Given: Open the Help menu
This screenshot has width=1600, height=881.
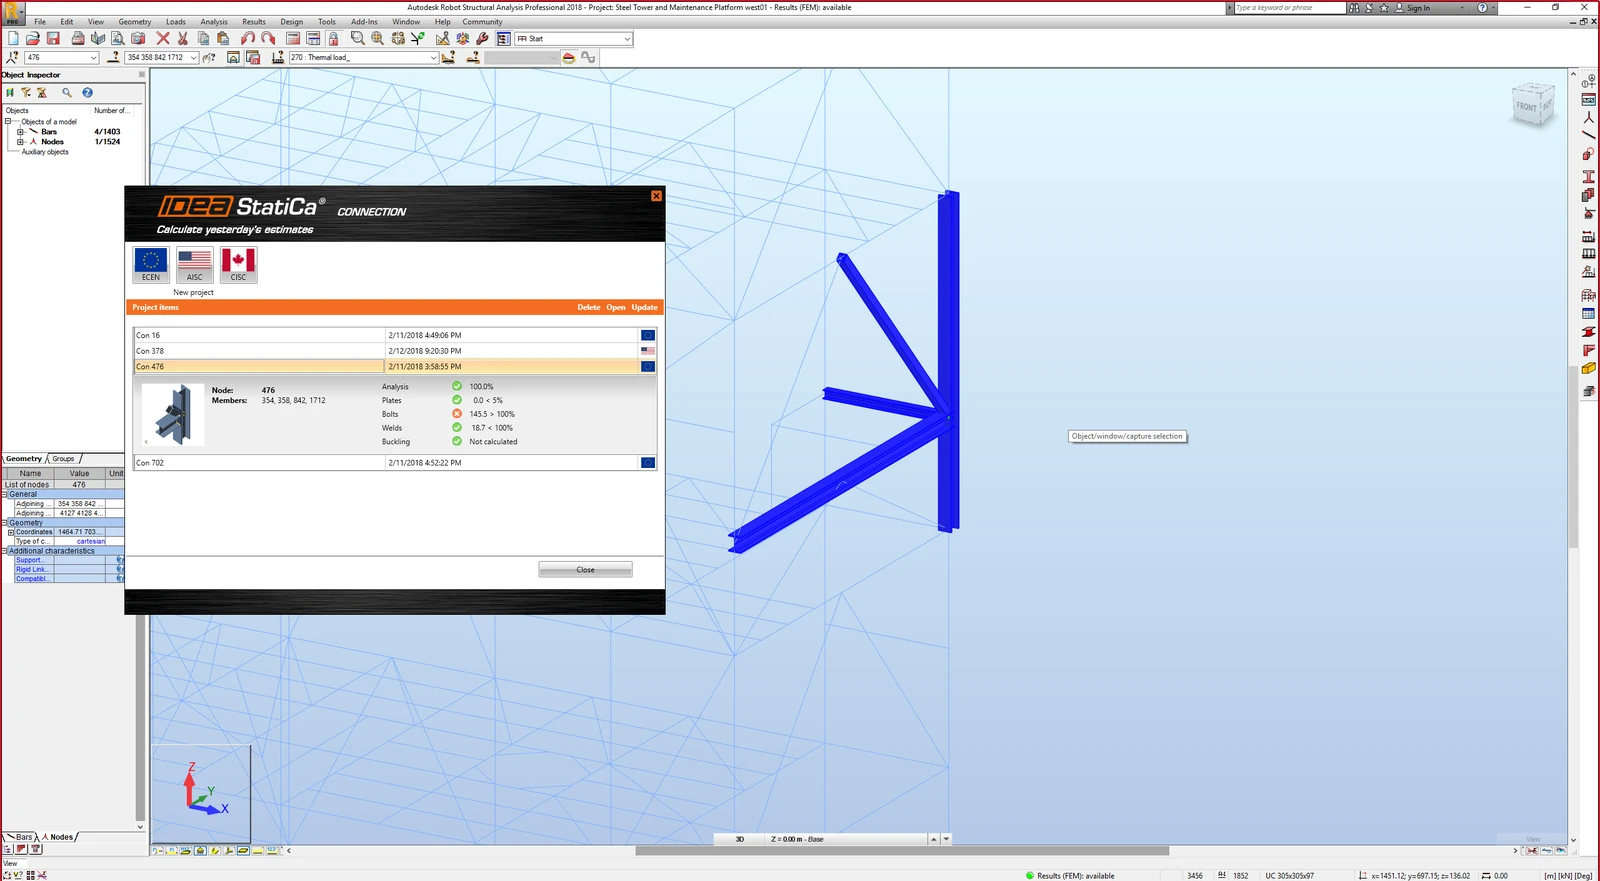Looking at the screenshot, I should click(442, 22).
